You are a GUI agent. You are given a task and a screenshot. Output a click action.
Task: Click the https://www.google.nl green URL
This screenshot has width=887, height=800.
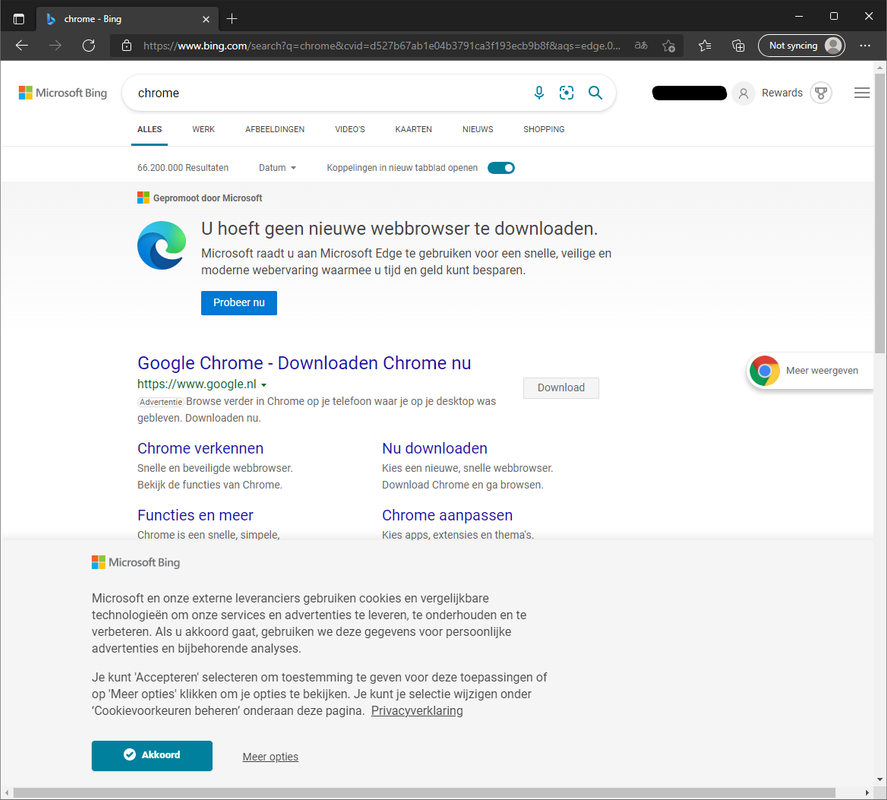(x=197, y=384)
